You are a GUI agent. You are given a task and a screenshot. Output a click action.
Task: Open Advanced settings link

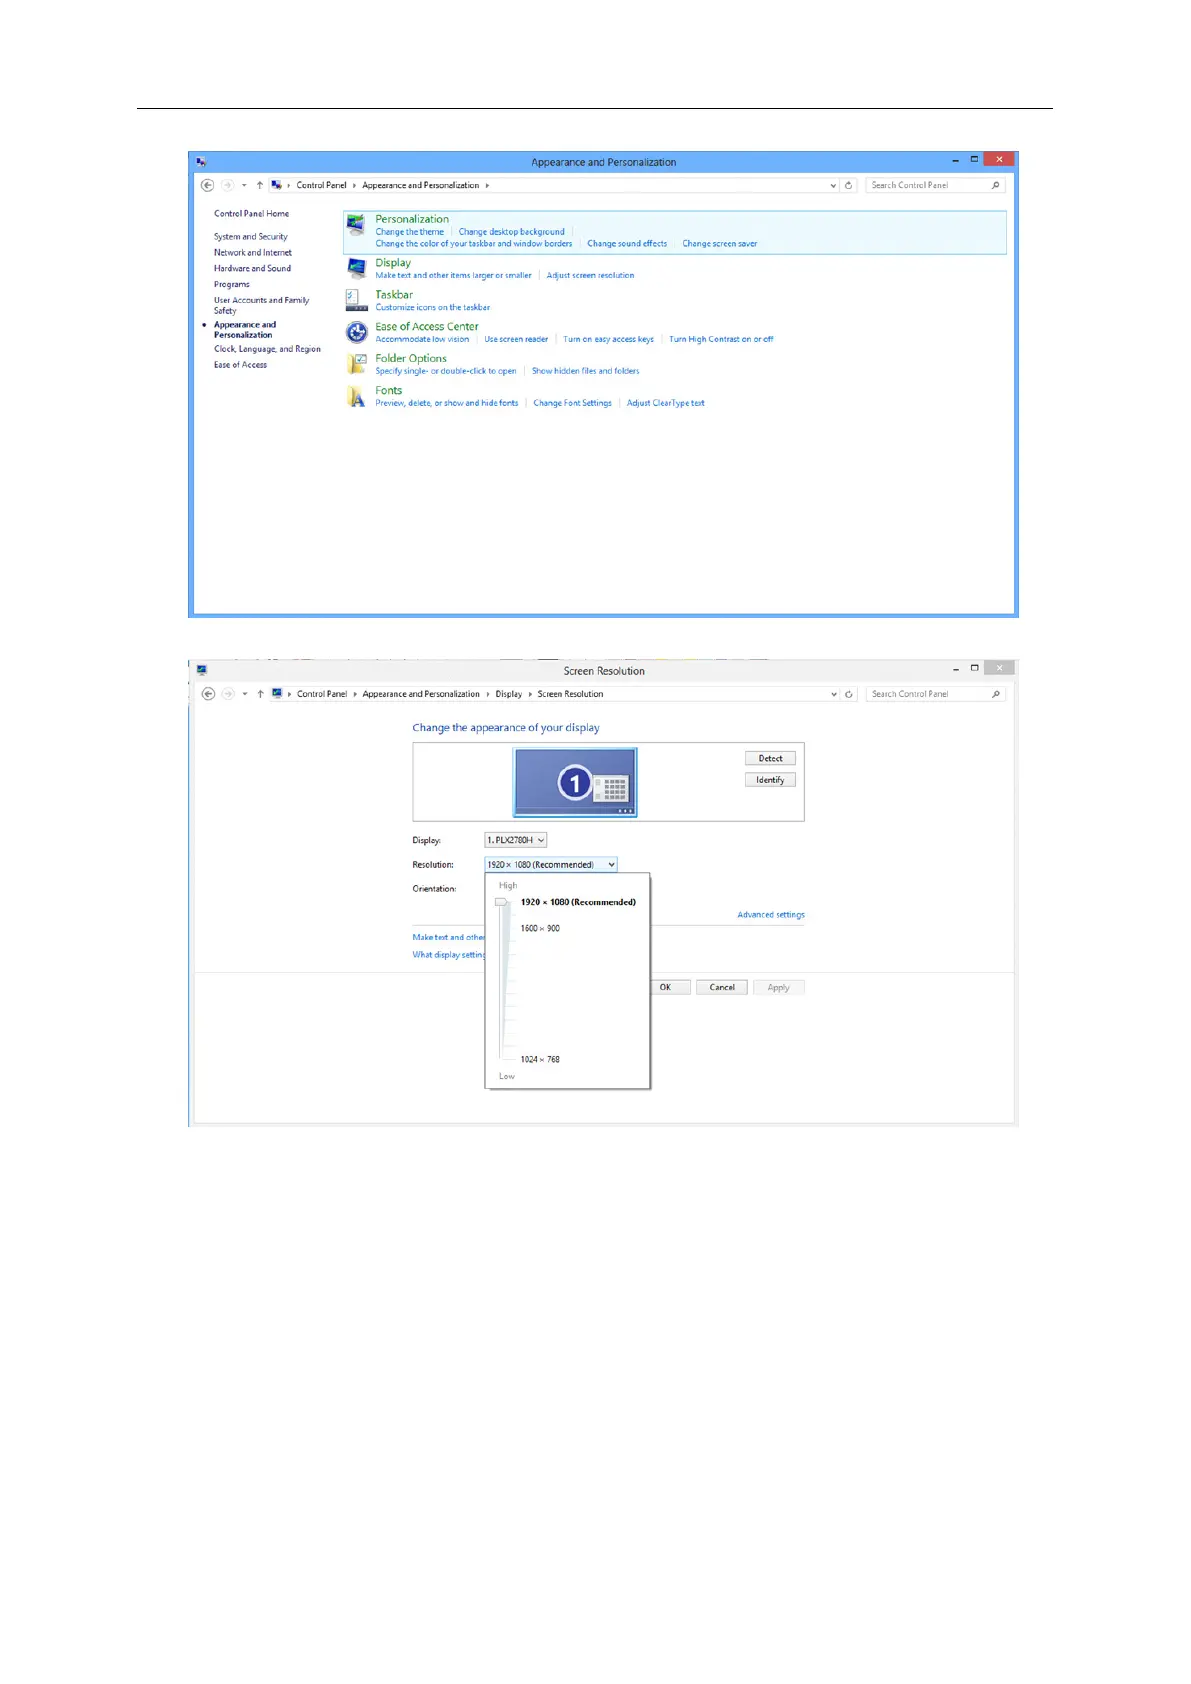coord(770,915)
